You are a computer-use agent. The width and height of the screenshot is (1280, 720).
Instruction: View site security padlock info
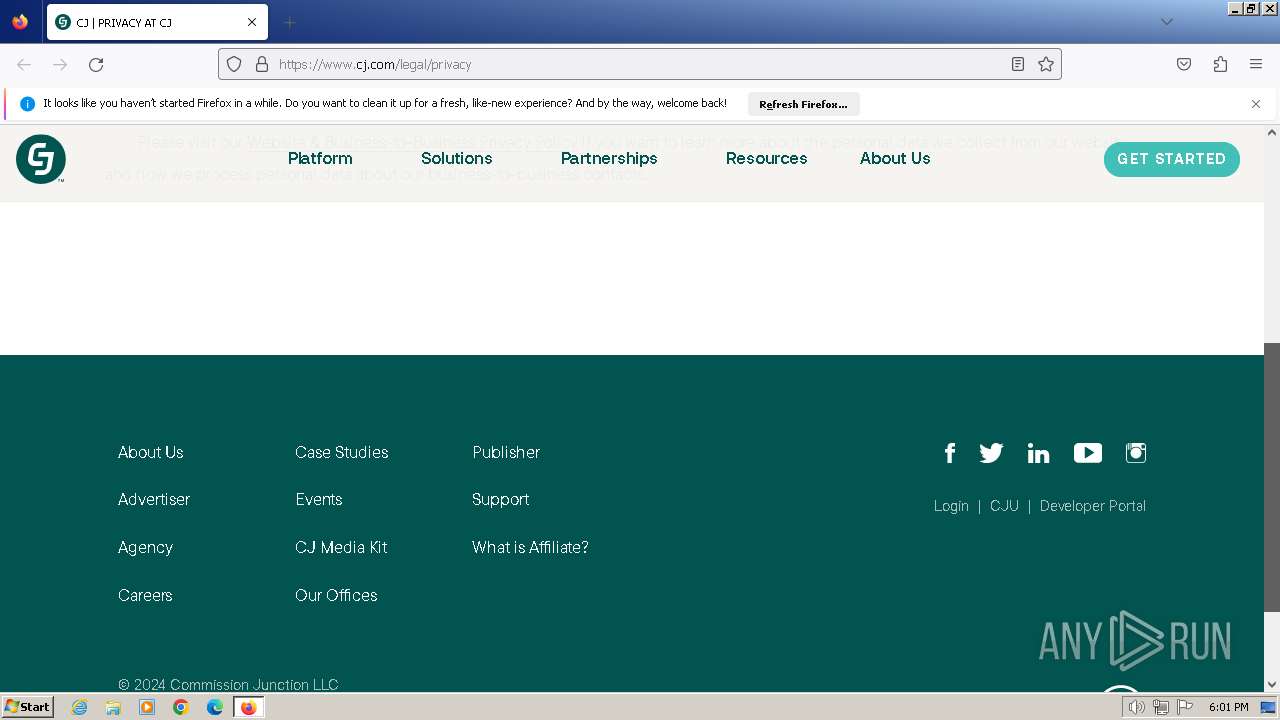coord(262,64)
